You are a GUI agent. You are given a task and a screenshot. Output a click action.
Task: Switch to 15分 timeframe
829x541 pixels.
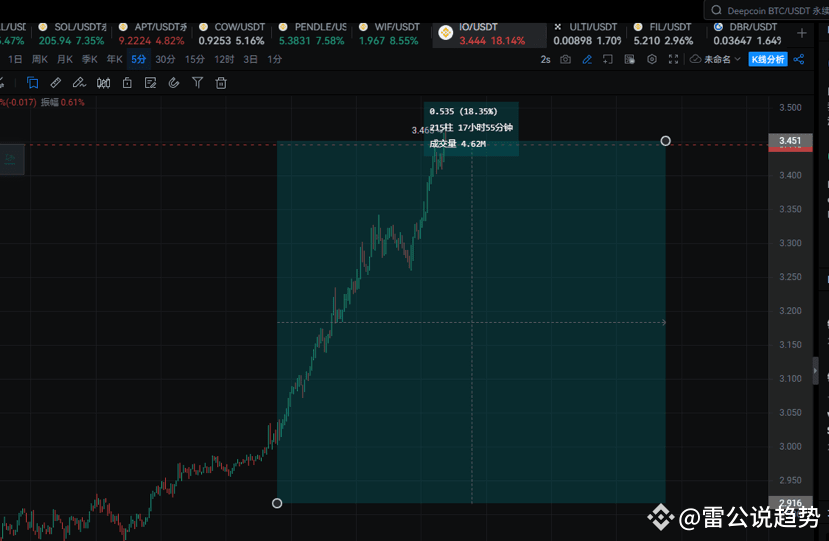coord(195,59)
